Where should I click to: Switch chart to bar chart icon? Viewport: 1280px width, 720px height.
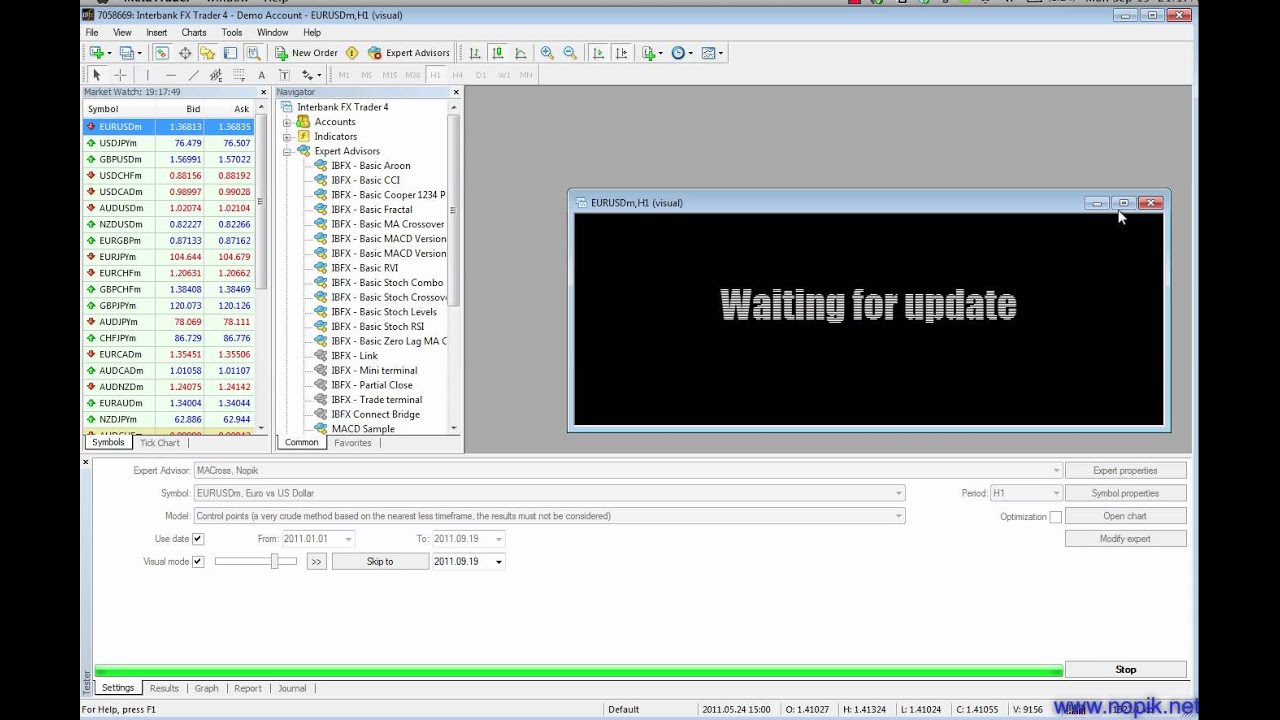(475, 53)
